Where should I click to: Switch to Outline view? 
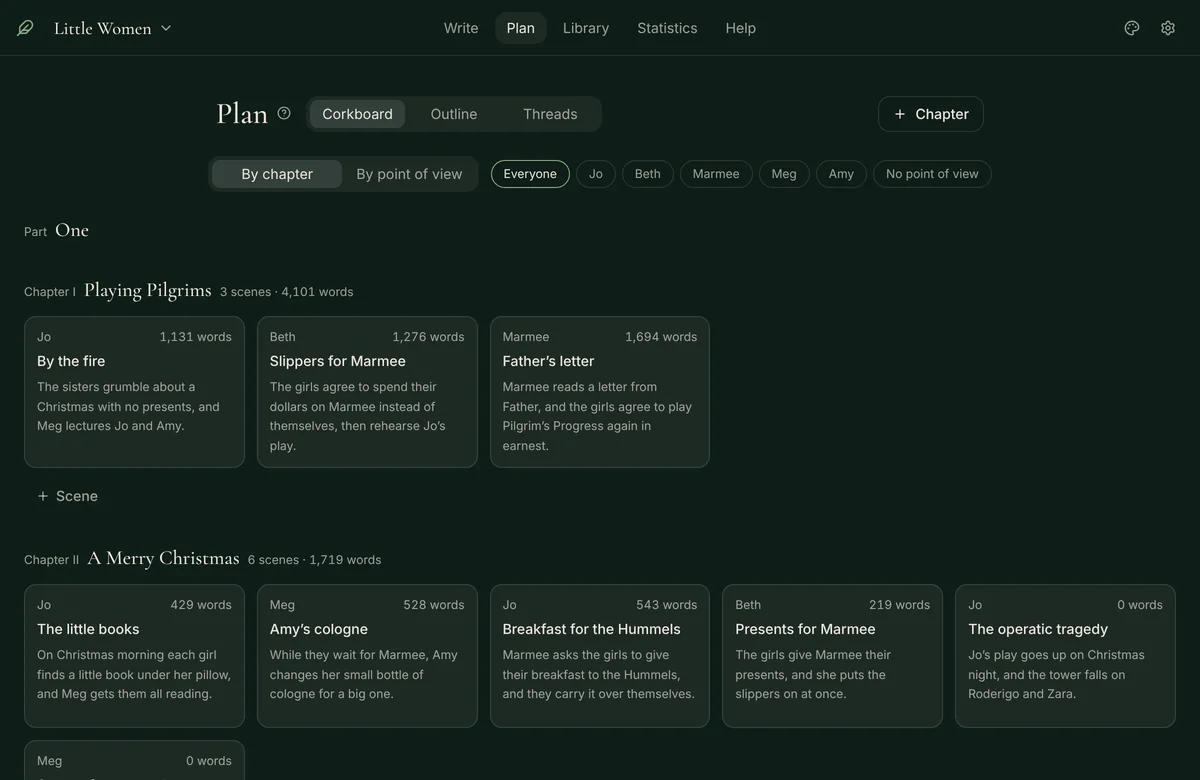454,114
